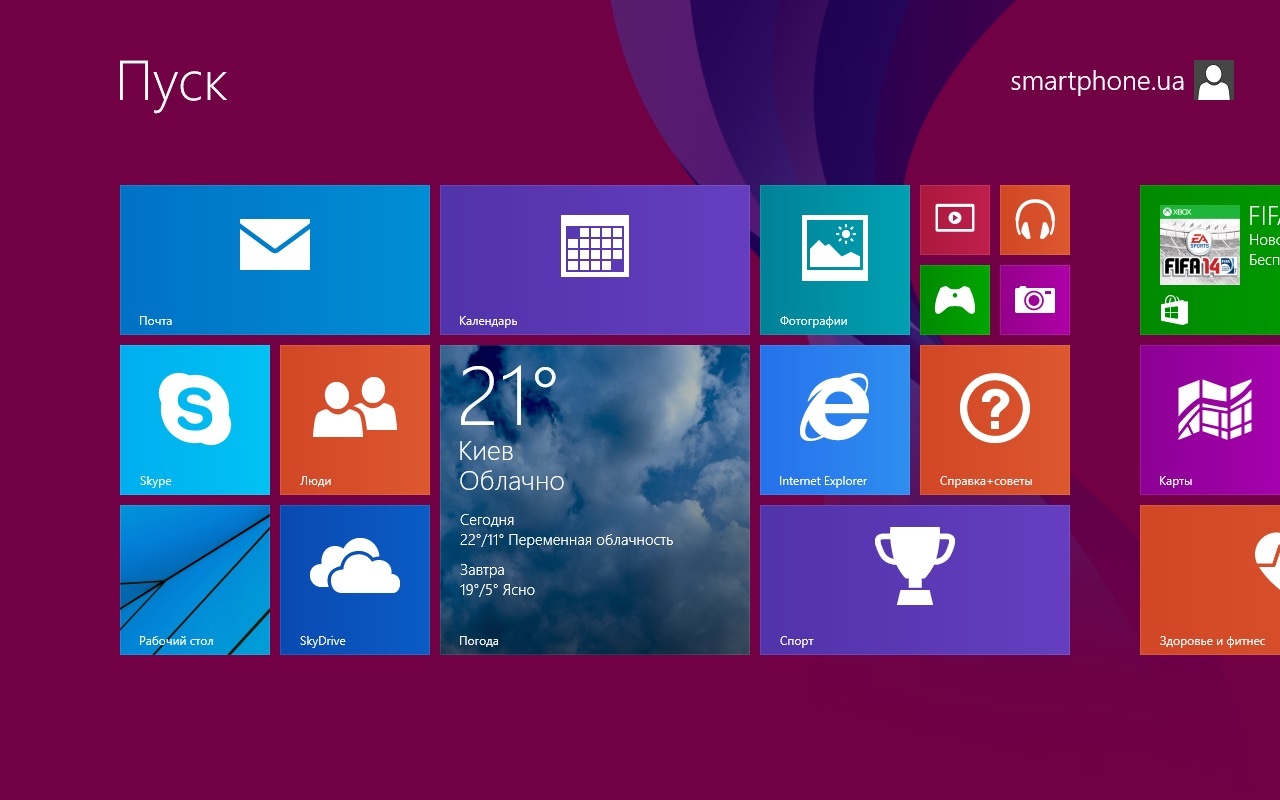Open the Люди people tile
Viewport: 1280px width, 800px height.
tap(354, 419)
